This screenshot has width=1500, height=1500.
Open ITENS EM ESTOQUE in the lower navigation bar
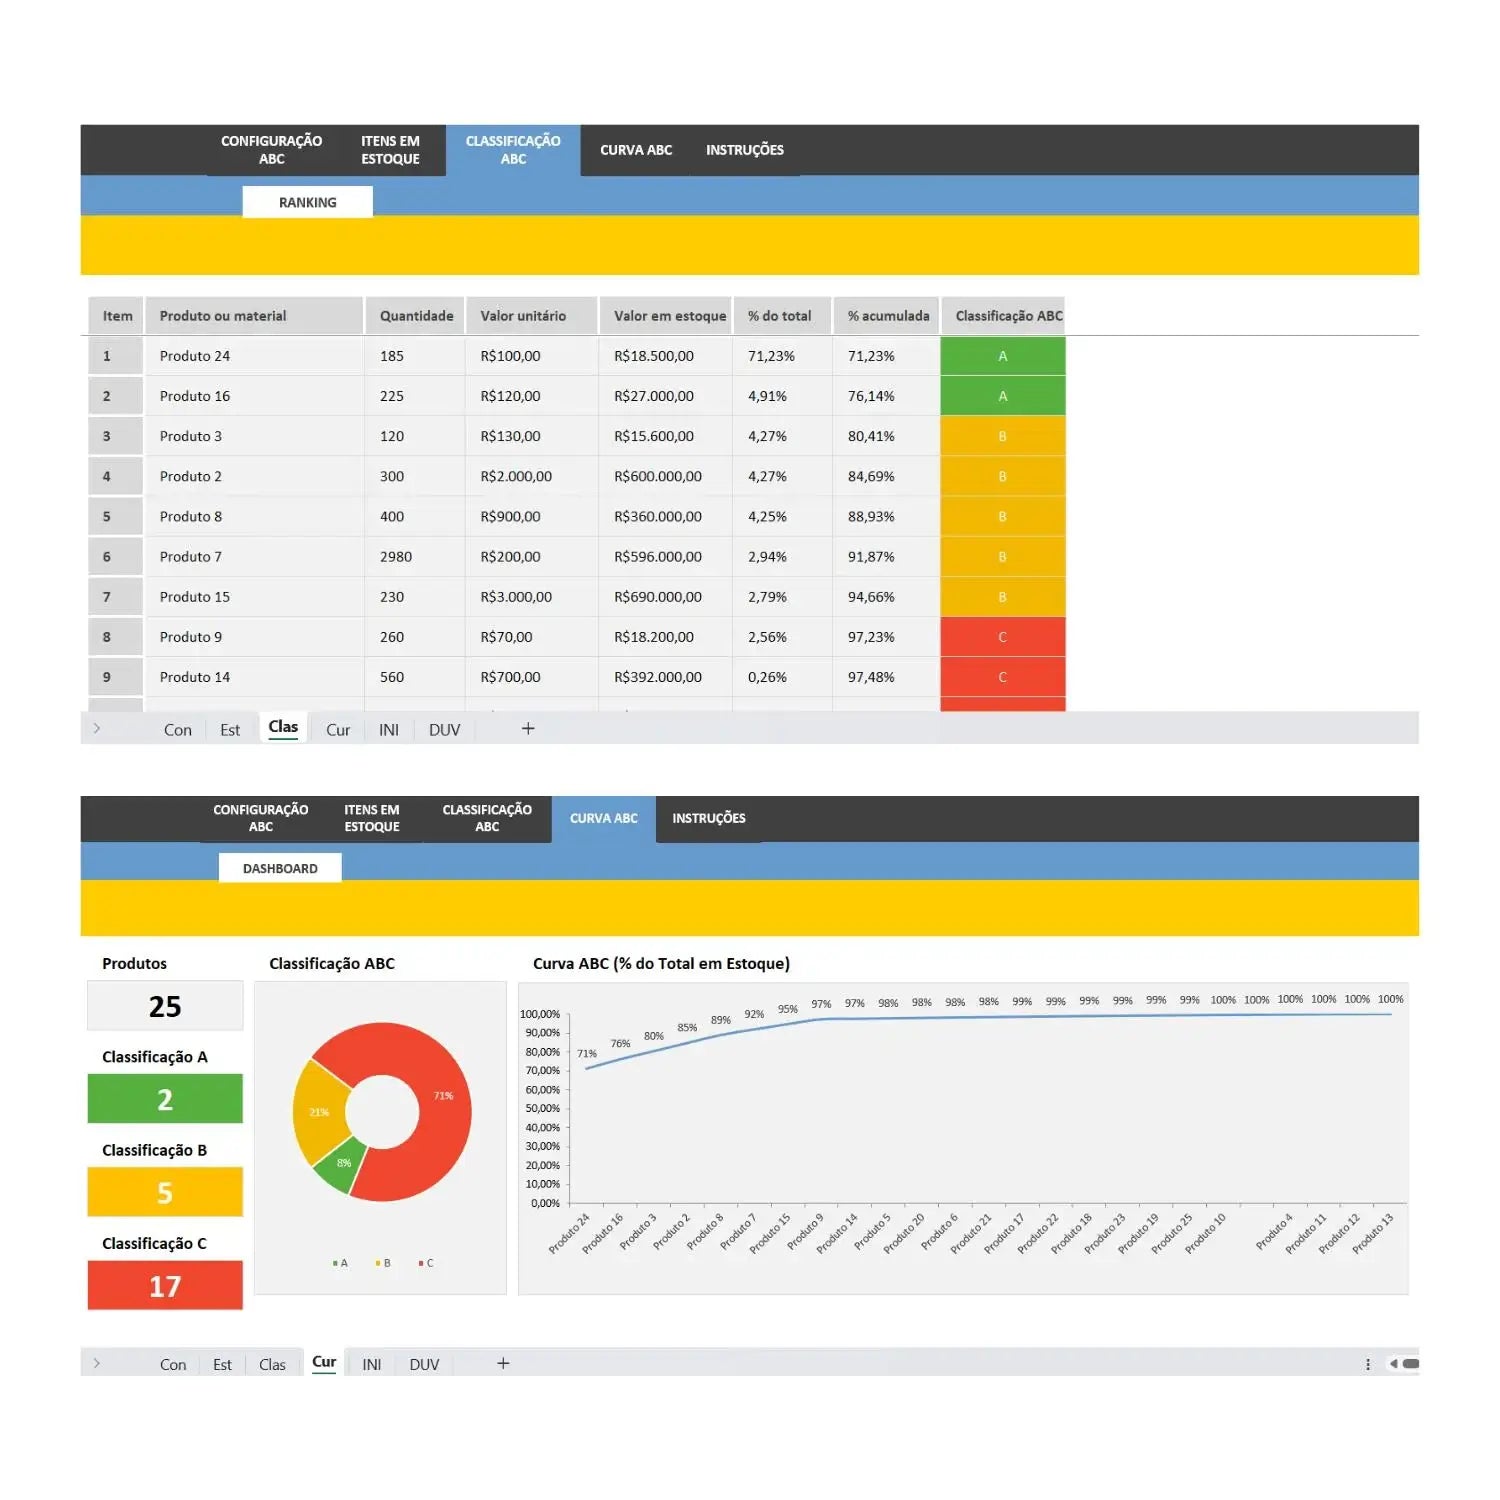tap(371, 818)
